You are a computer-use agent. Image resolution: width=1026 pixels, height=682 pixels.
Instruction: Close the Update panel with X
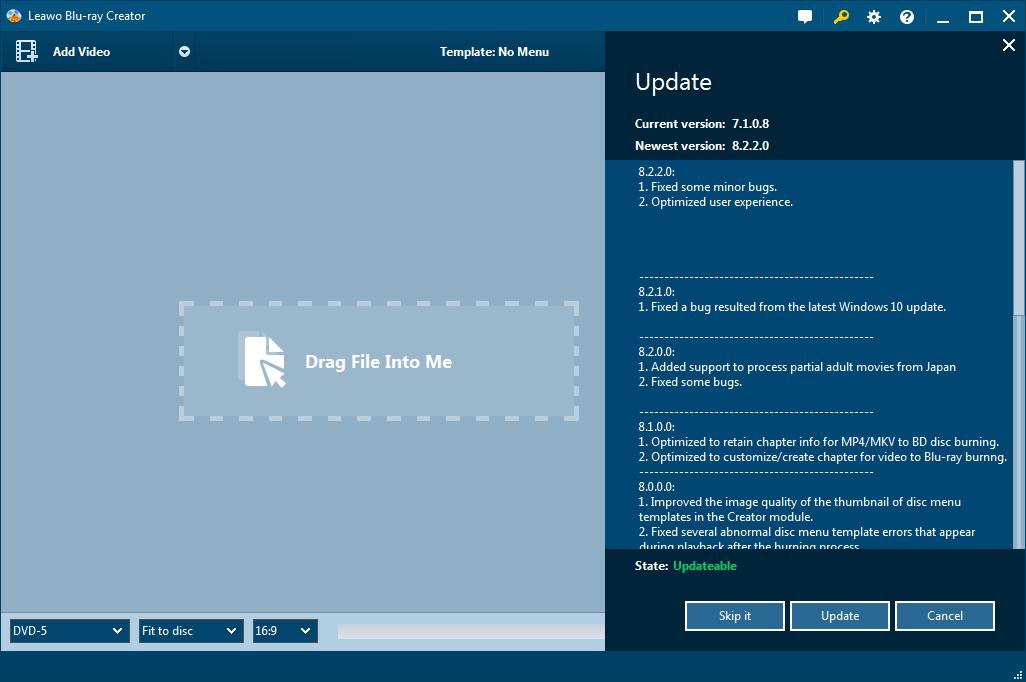[x=1009, y=45]
